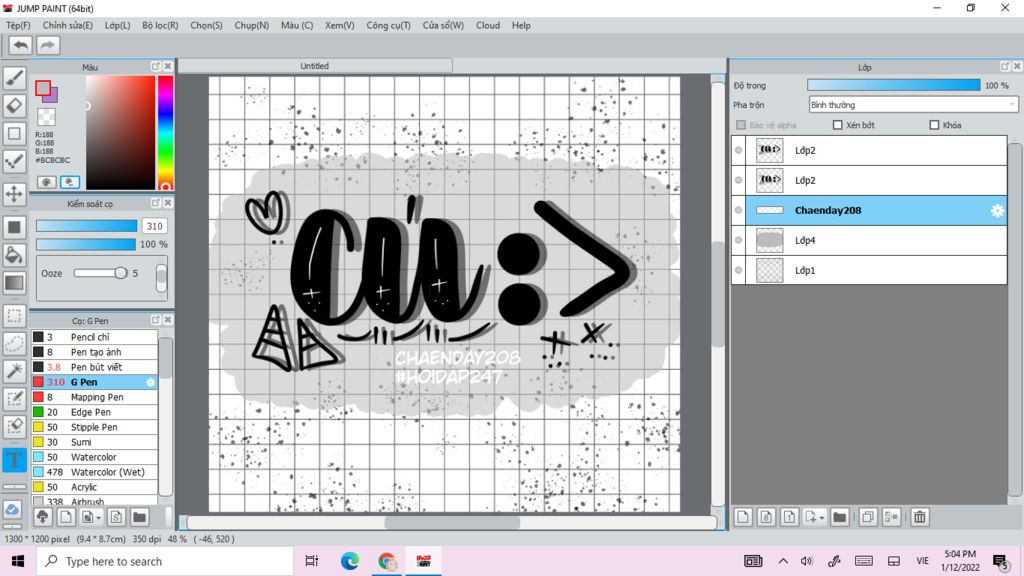Click the cloud sync icon in left toolbar
The image size is (1024, 576).
pyautogui.click(x=12, y=509)
